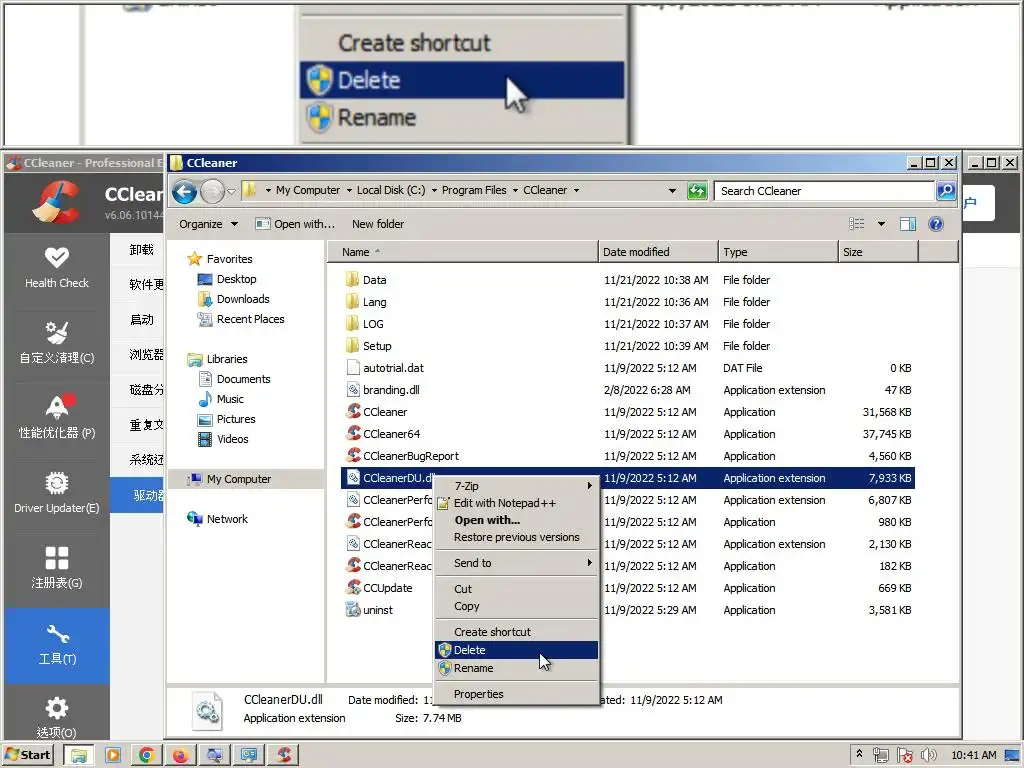
Task: Open Driver Updater(E) in CCleaner sidebar
Action: point(57,493)
